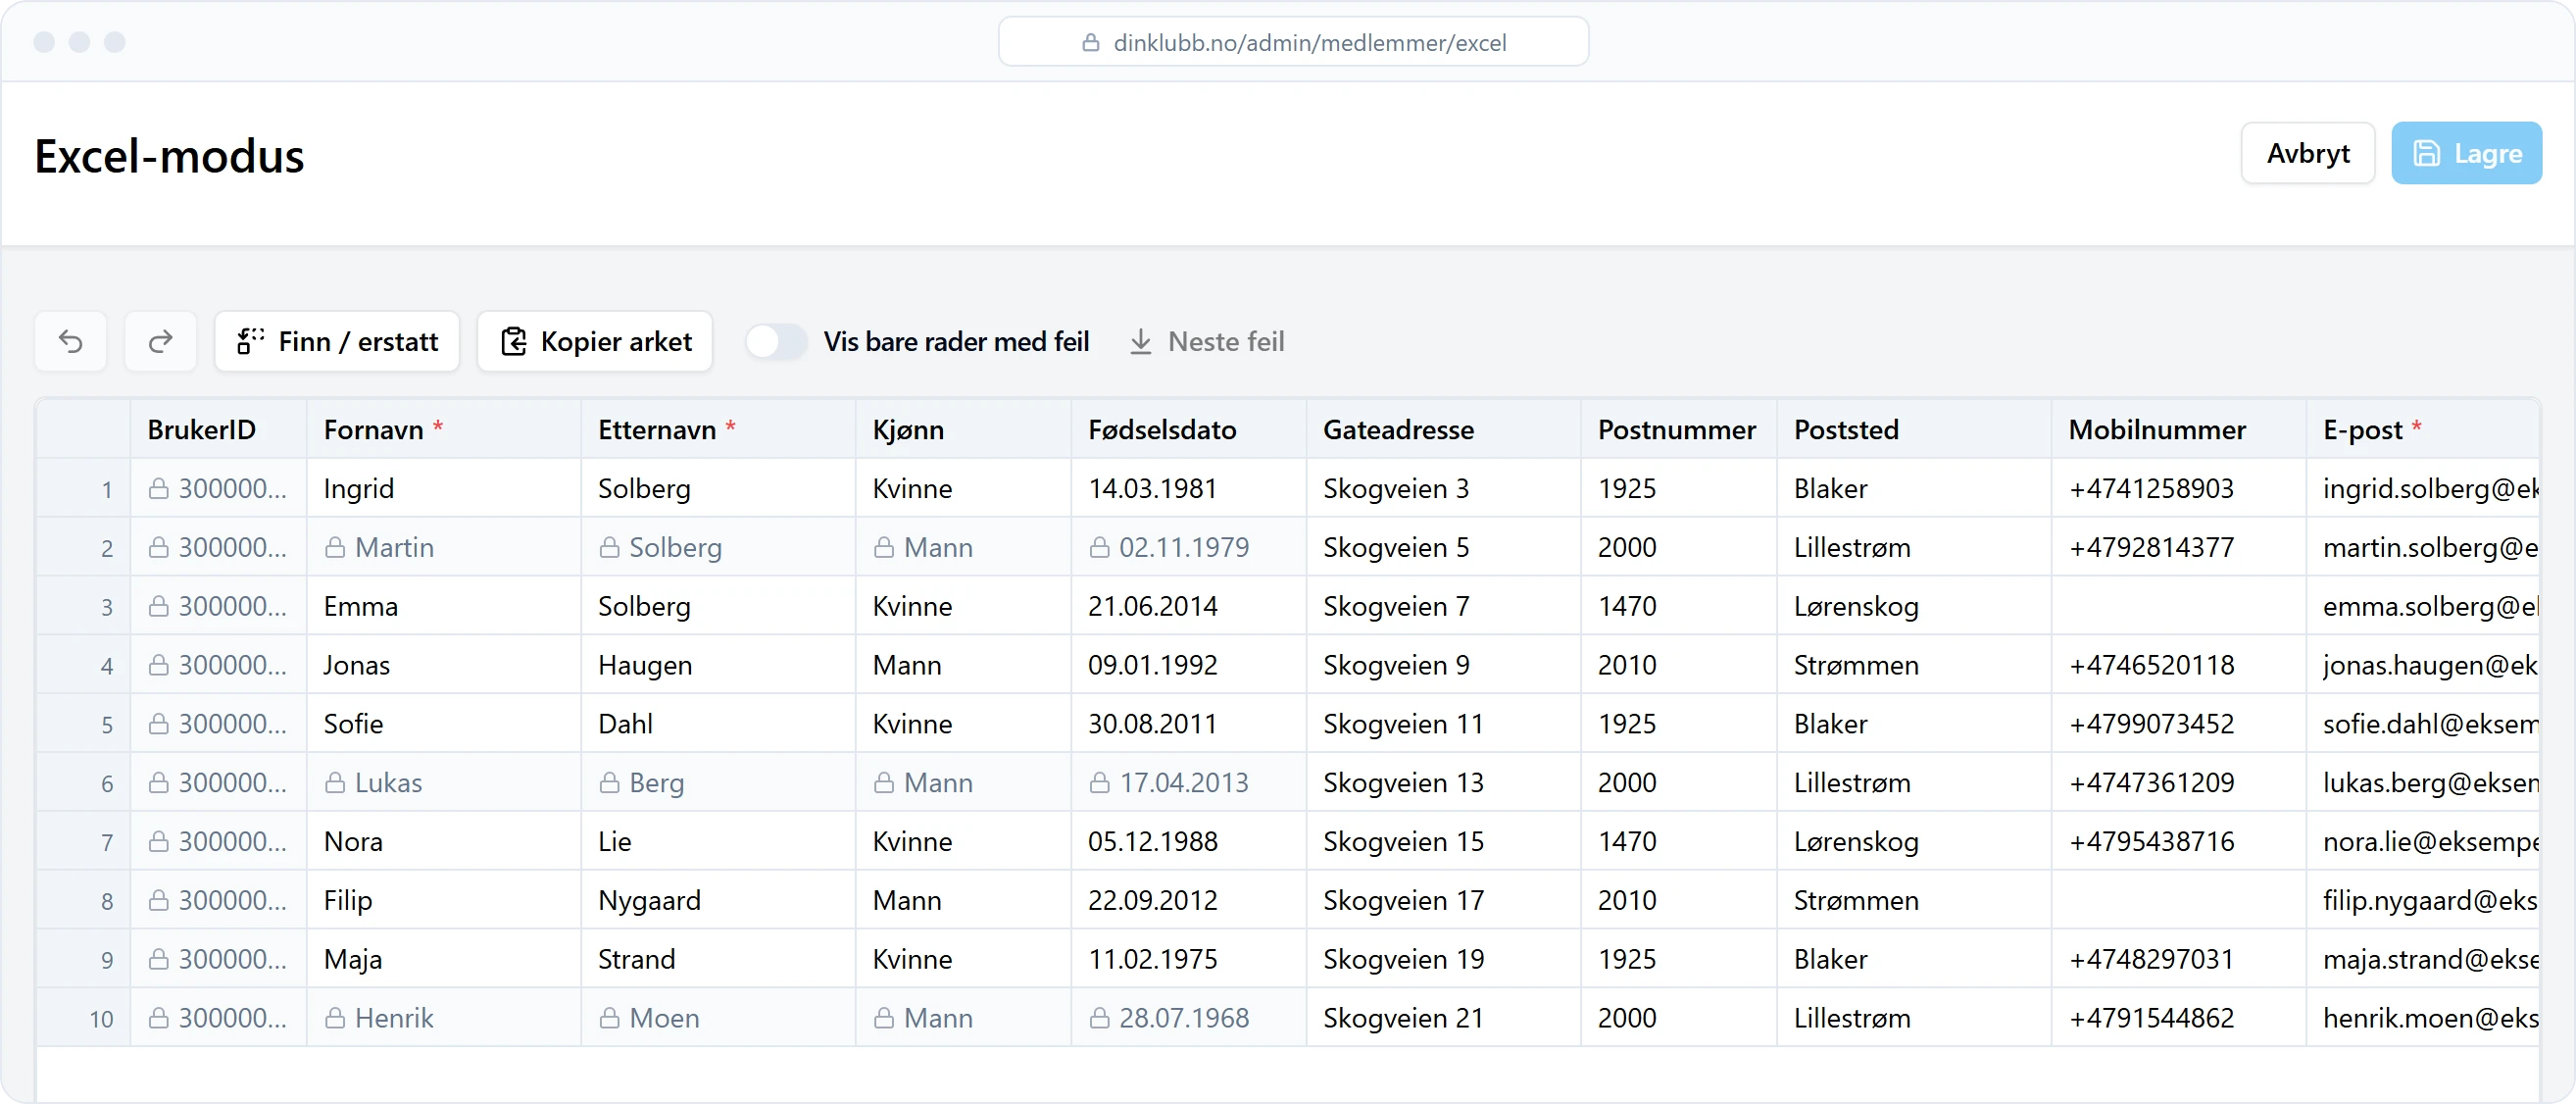Viewport: 2576px width, 1104px height.
Task: Select row number 5 header
Action: [84, 724]
